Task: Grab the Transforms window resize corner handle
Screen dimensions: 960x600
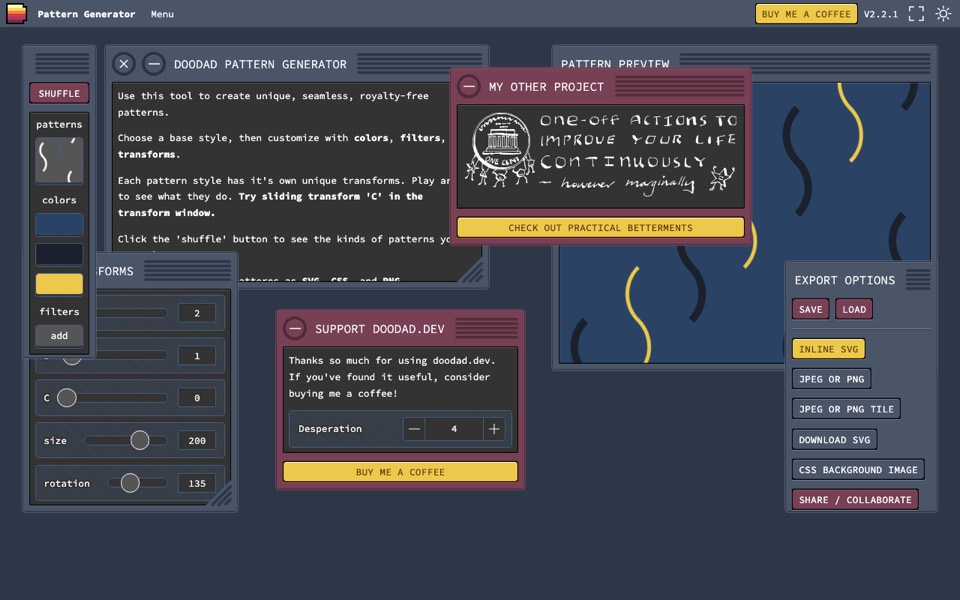Action: pos(222,495)
